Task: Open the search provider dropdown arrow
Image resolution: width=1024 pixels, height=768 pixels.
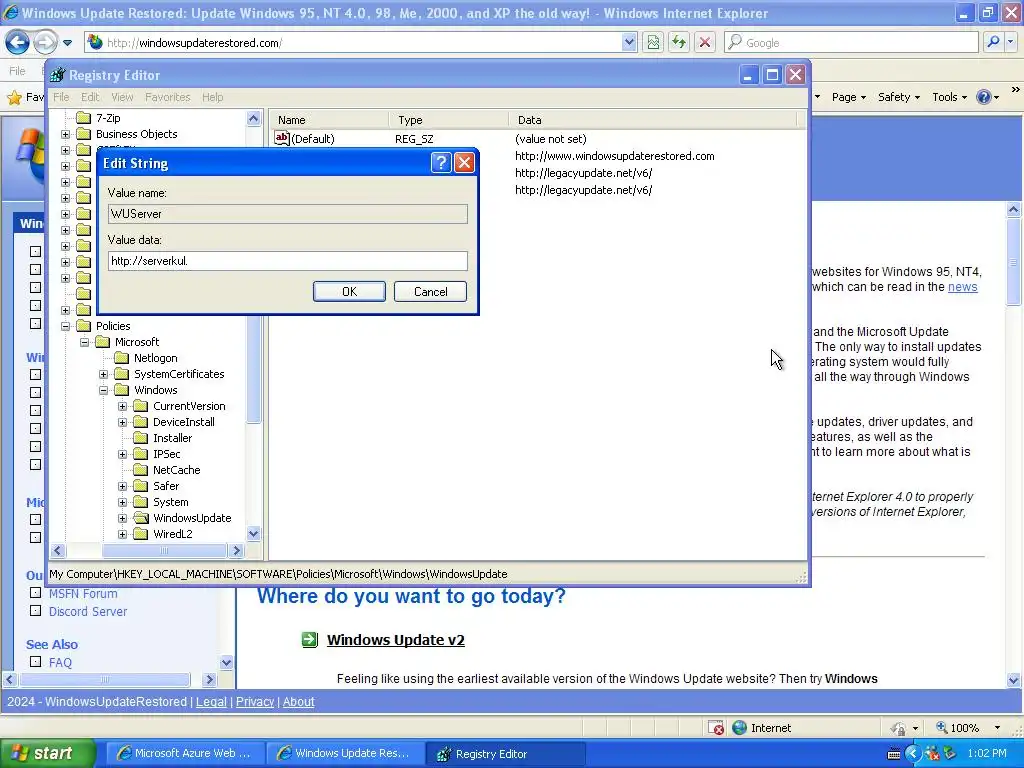Action: 1010,42
